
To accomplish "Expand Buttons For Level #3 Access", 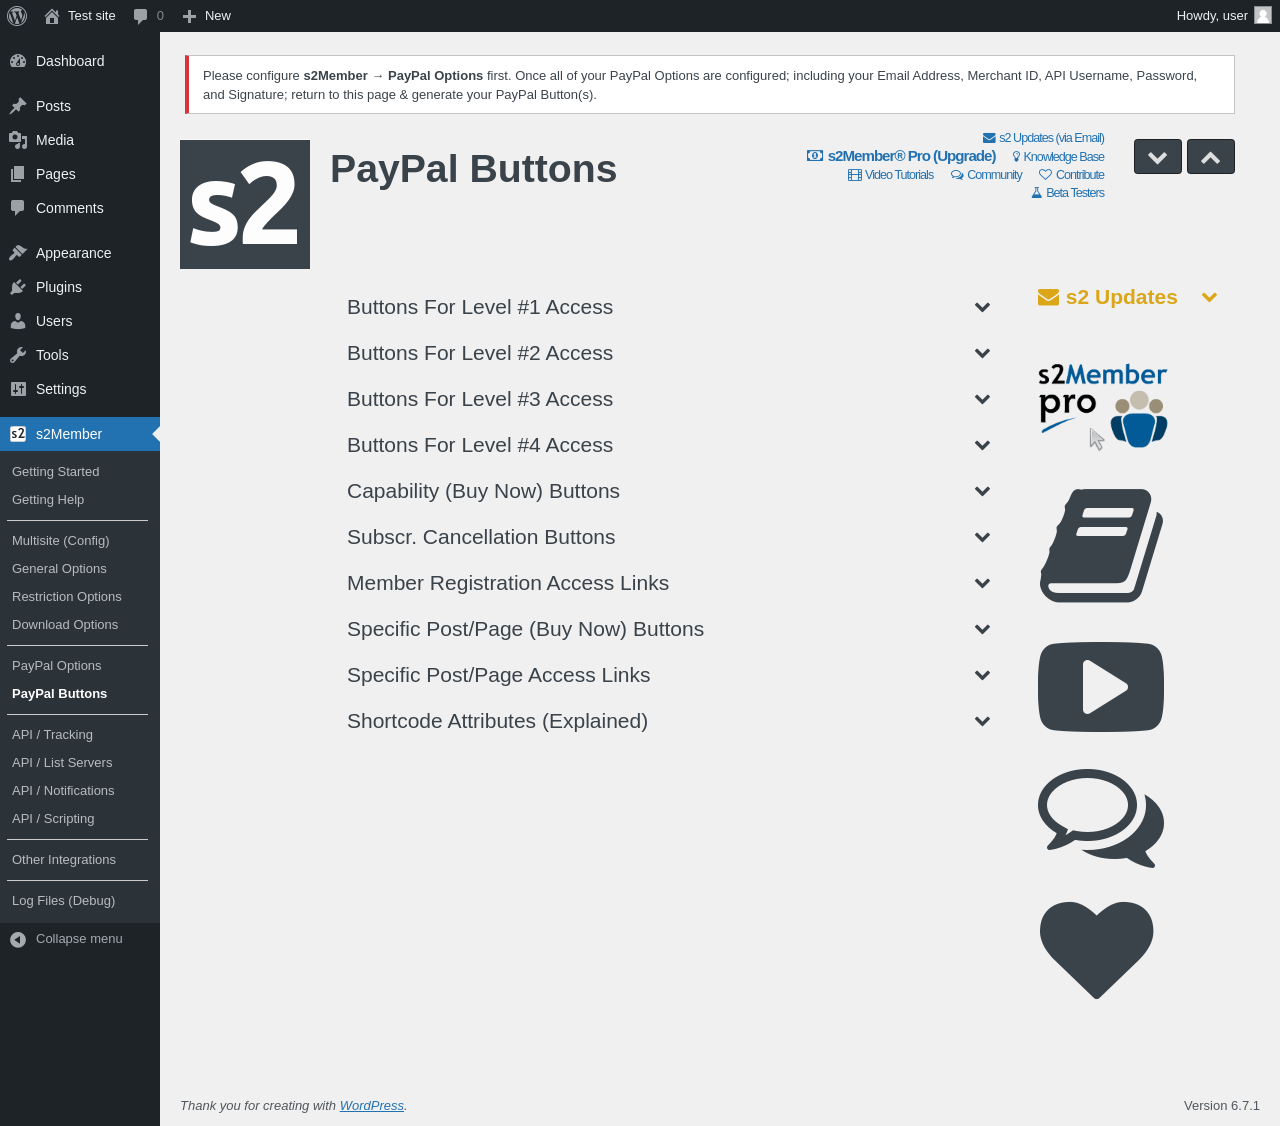I will (x=669, y=399).
